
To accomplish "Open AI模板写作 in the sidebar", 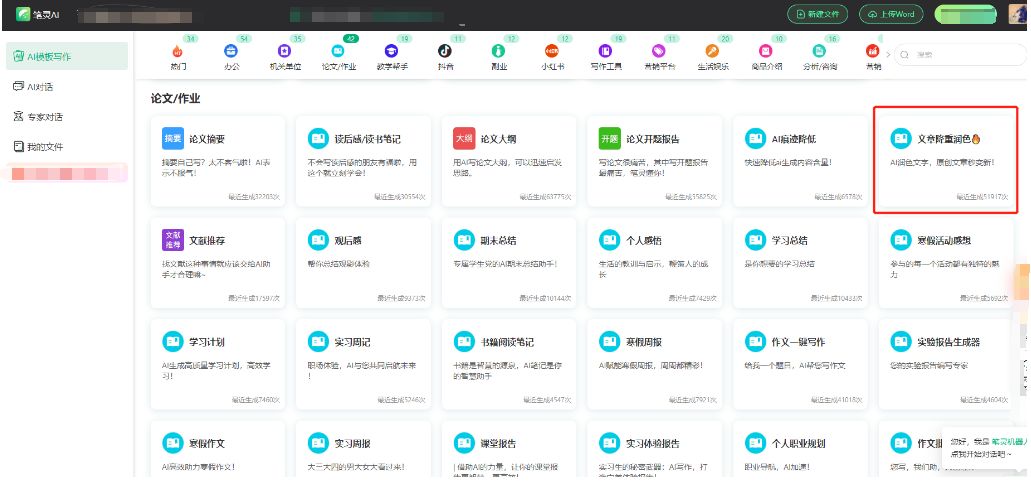I will pos(66,57).
